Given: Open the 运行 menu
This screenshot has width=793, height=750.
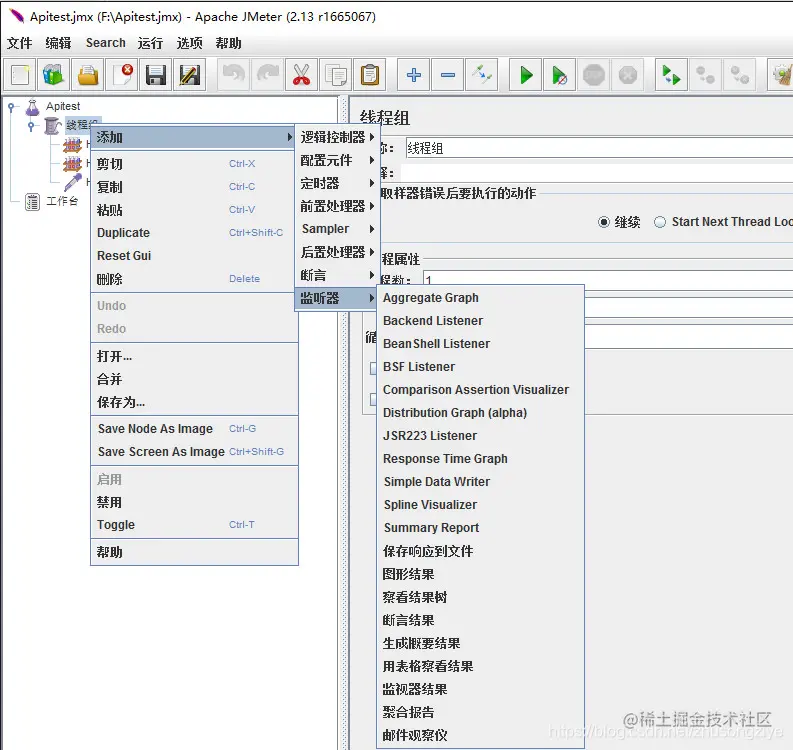Looking at the screenshot, I should click(x=150, y=43).
